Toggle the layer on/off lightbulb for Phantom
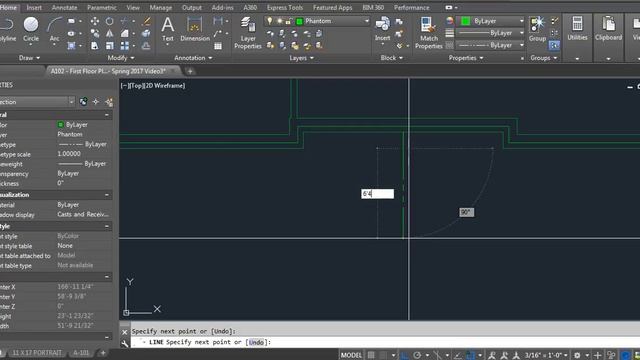The width and height of the screenshot is (640, 360). pyautogui.click(x=270, y=21)
